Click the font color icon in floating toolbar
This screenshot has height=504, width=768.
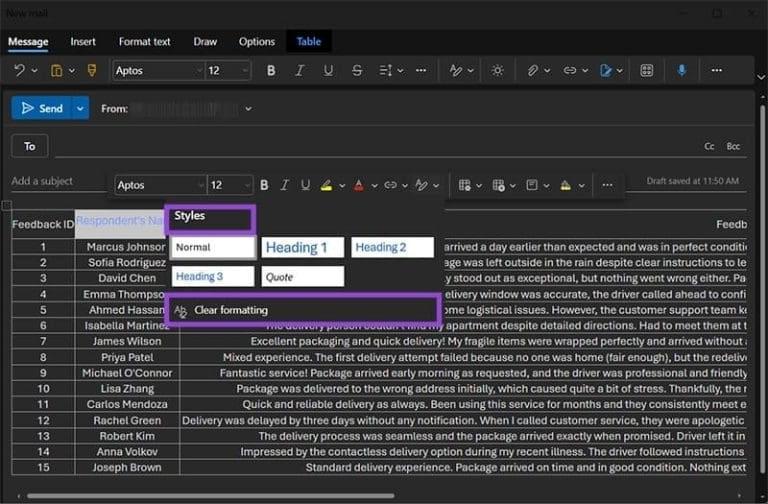coord(358,185)
